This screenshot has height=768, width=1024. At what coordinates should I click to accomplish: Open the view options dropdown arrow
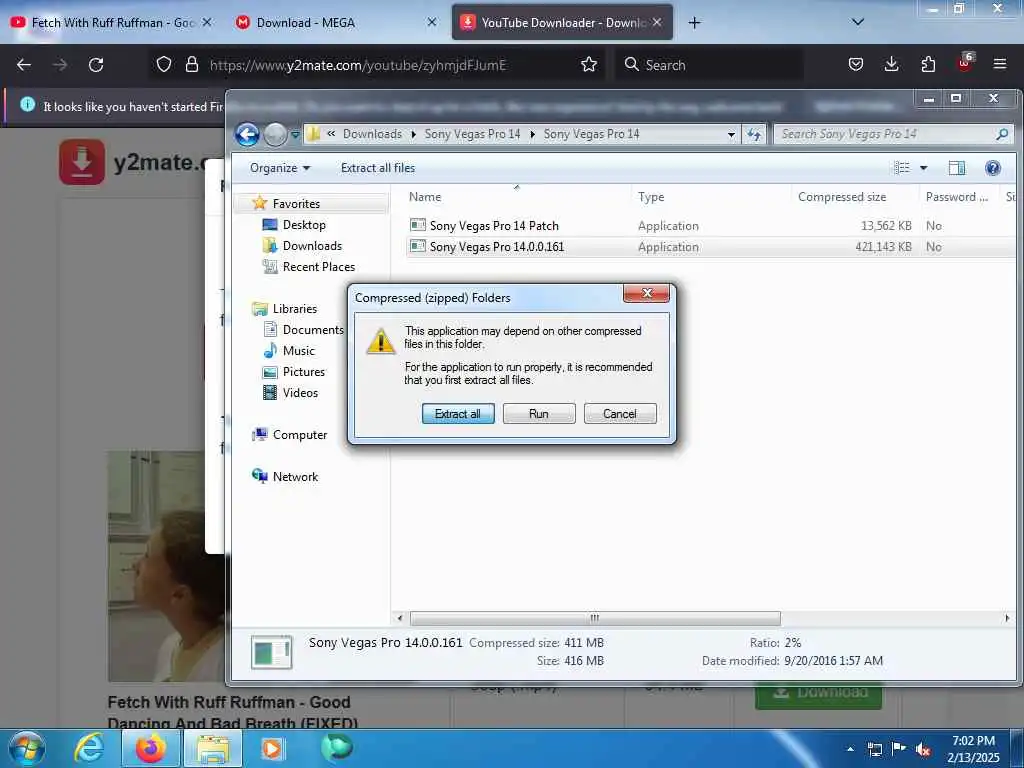(x=923, y=168)
